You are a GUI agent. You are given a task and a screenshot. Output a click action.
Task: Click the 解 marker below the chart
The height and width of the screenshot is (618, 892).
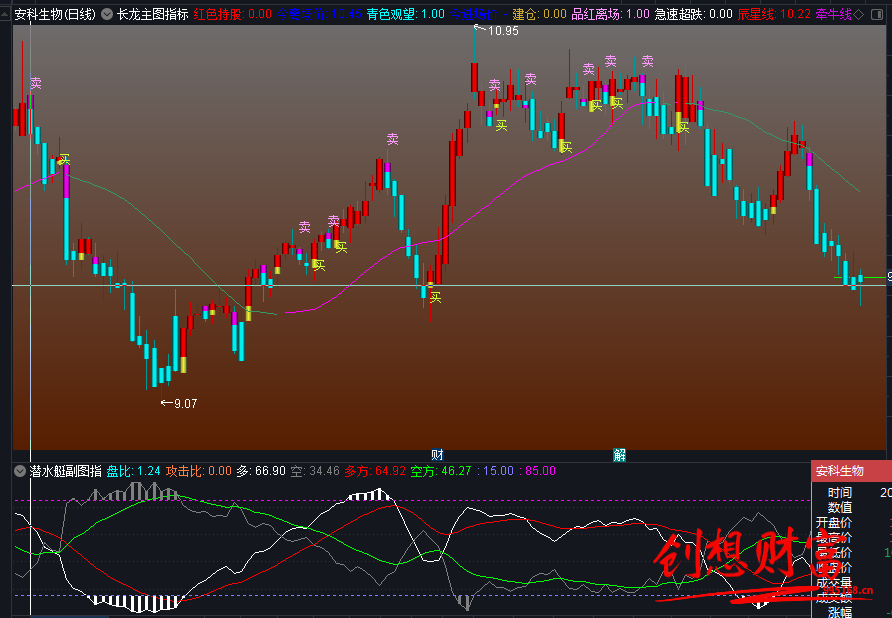pos(620,455)
